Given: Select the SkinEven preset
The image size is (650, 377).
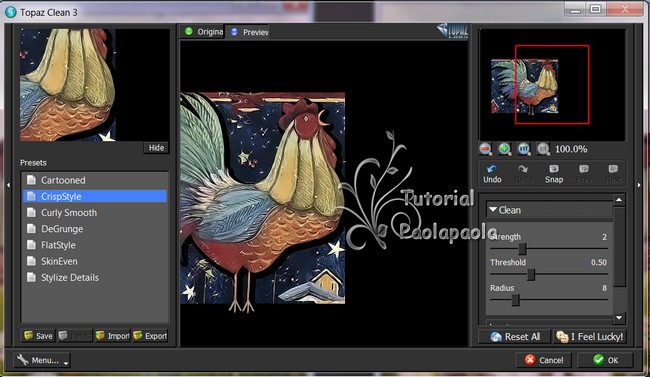Looking at the screenshot, I should click(95, 261).
